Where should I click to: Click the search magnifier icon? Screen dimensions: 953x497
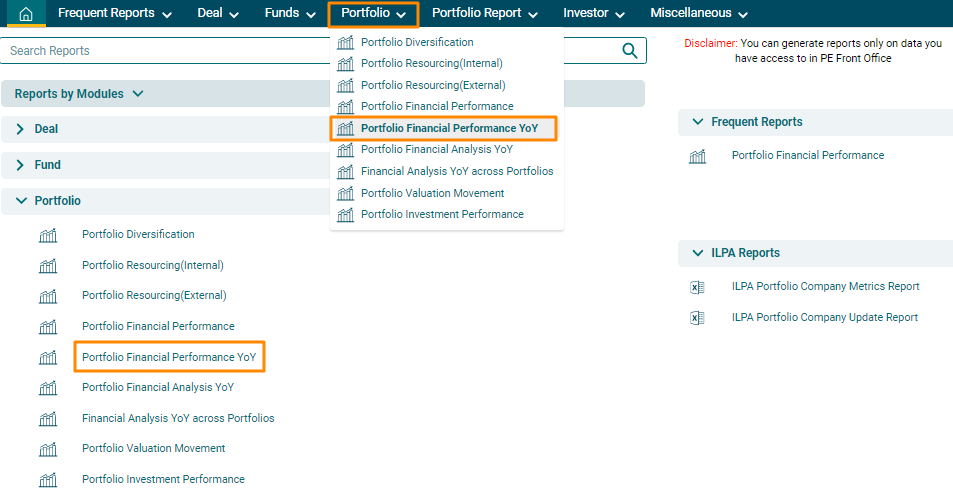(x=630, y=51)
